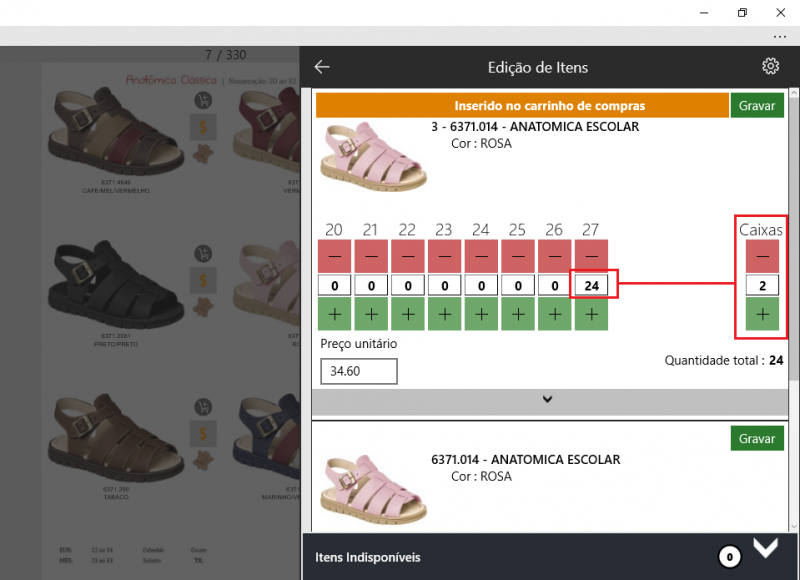Click the Caixas quantity field
The width and height of the screenshot is (800, 580).
tap(762, 286)
